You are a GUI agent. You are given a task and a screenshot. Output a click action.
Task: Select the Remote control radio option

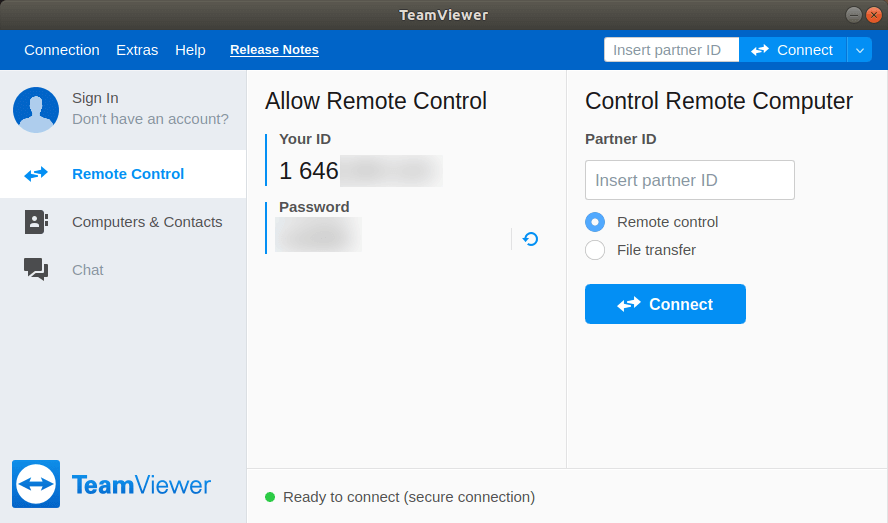pos(595,222)
